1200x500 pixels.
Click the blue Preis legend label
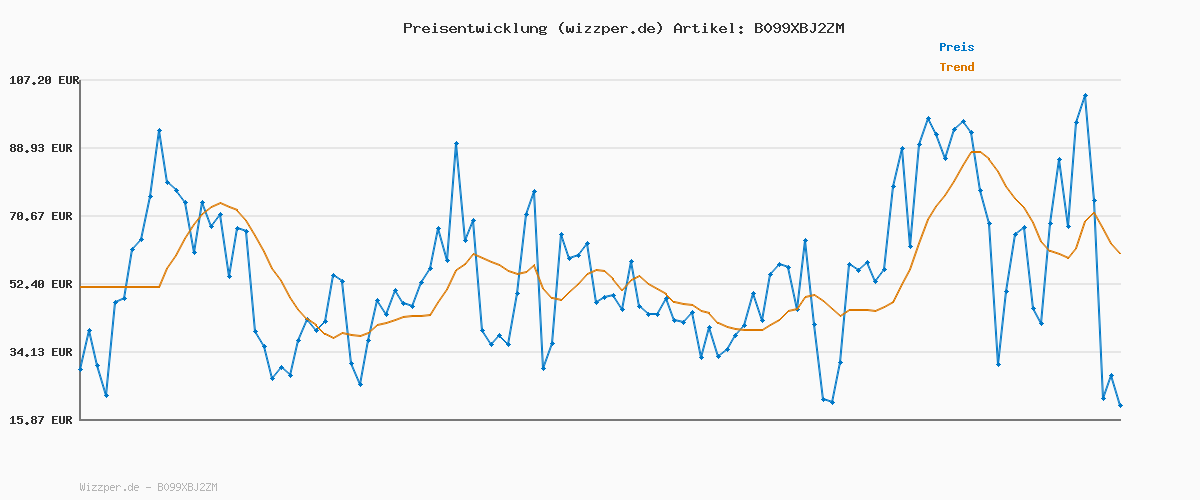(x=956, y=47)
